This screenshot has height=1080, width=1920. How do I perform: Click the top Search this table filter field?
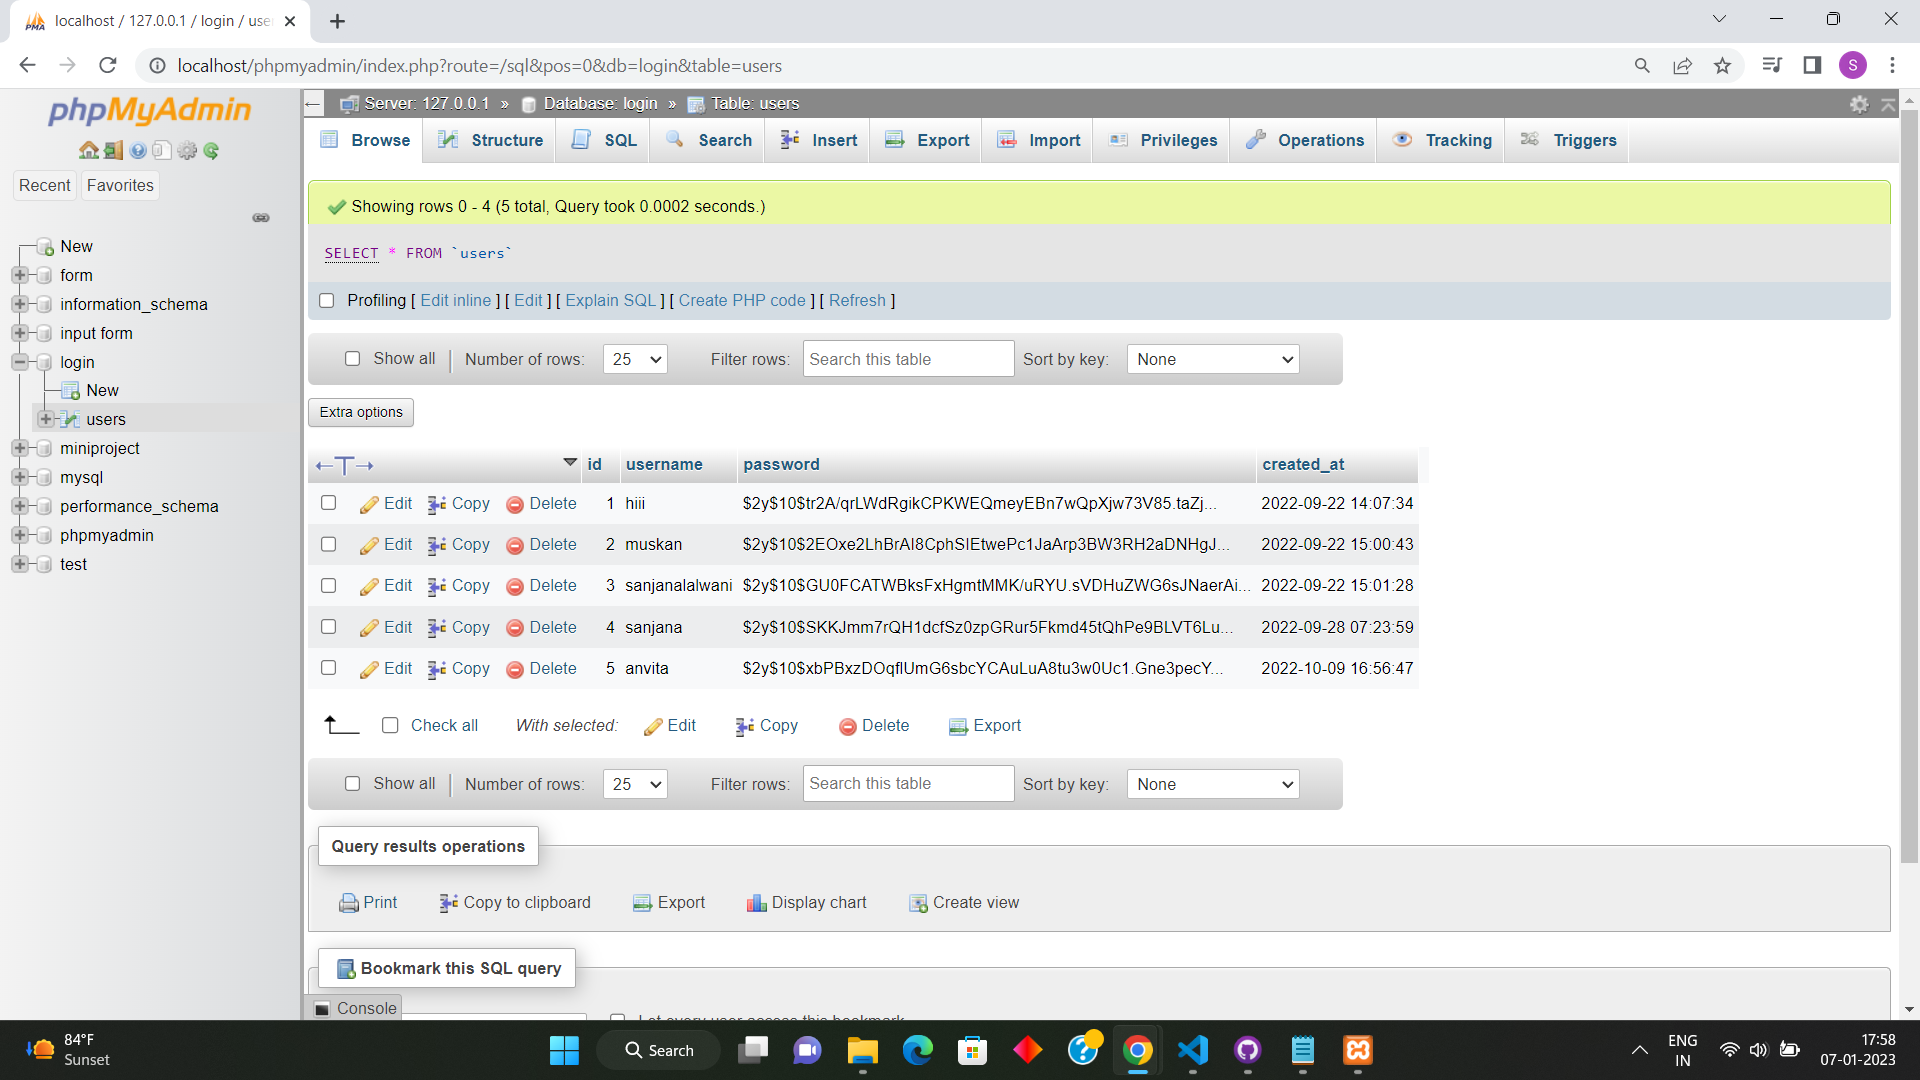tap(908, 360)
